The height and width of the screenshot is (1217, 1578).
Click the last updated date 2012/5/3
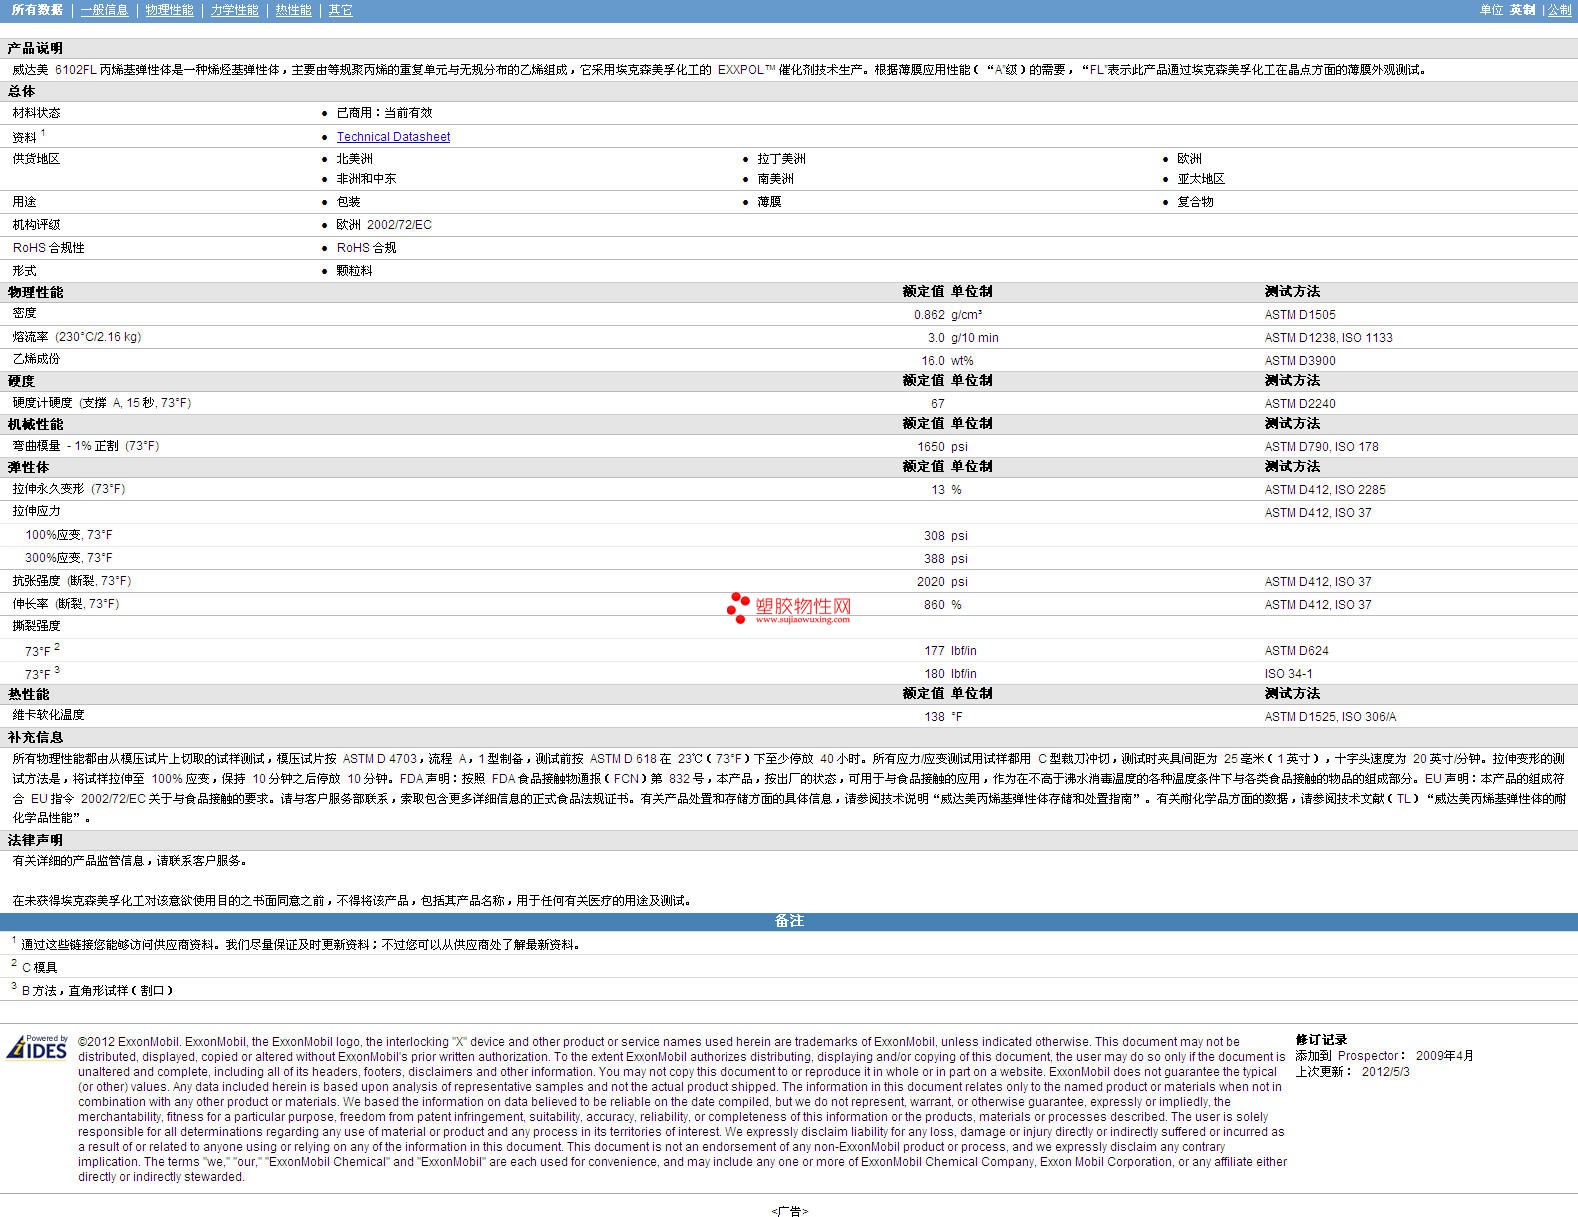tap(1386, 1072)
